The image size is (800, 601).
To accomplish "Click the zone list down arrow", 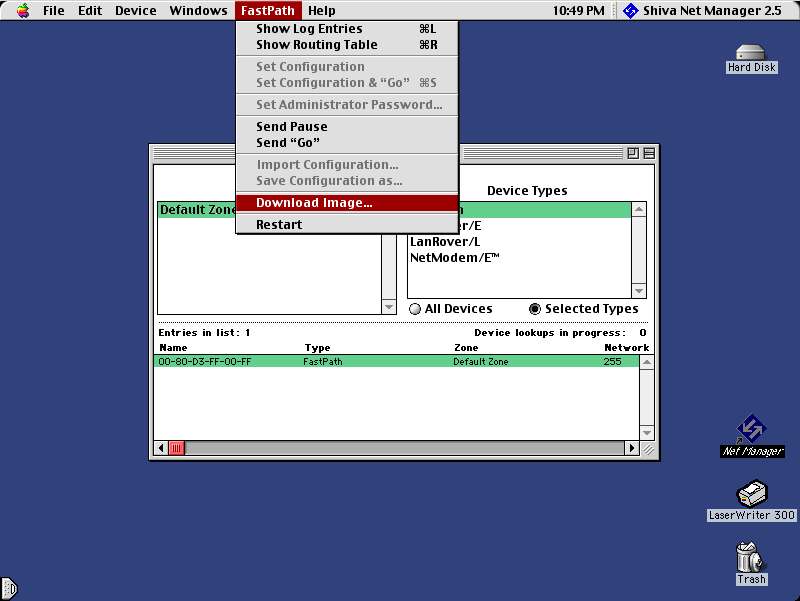I will [x=389, y=307].
